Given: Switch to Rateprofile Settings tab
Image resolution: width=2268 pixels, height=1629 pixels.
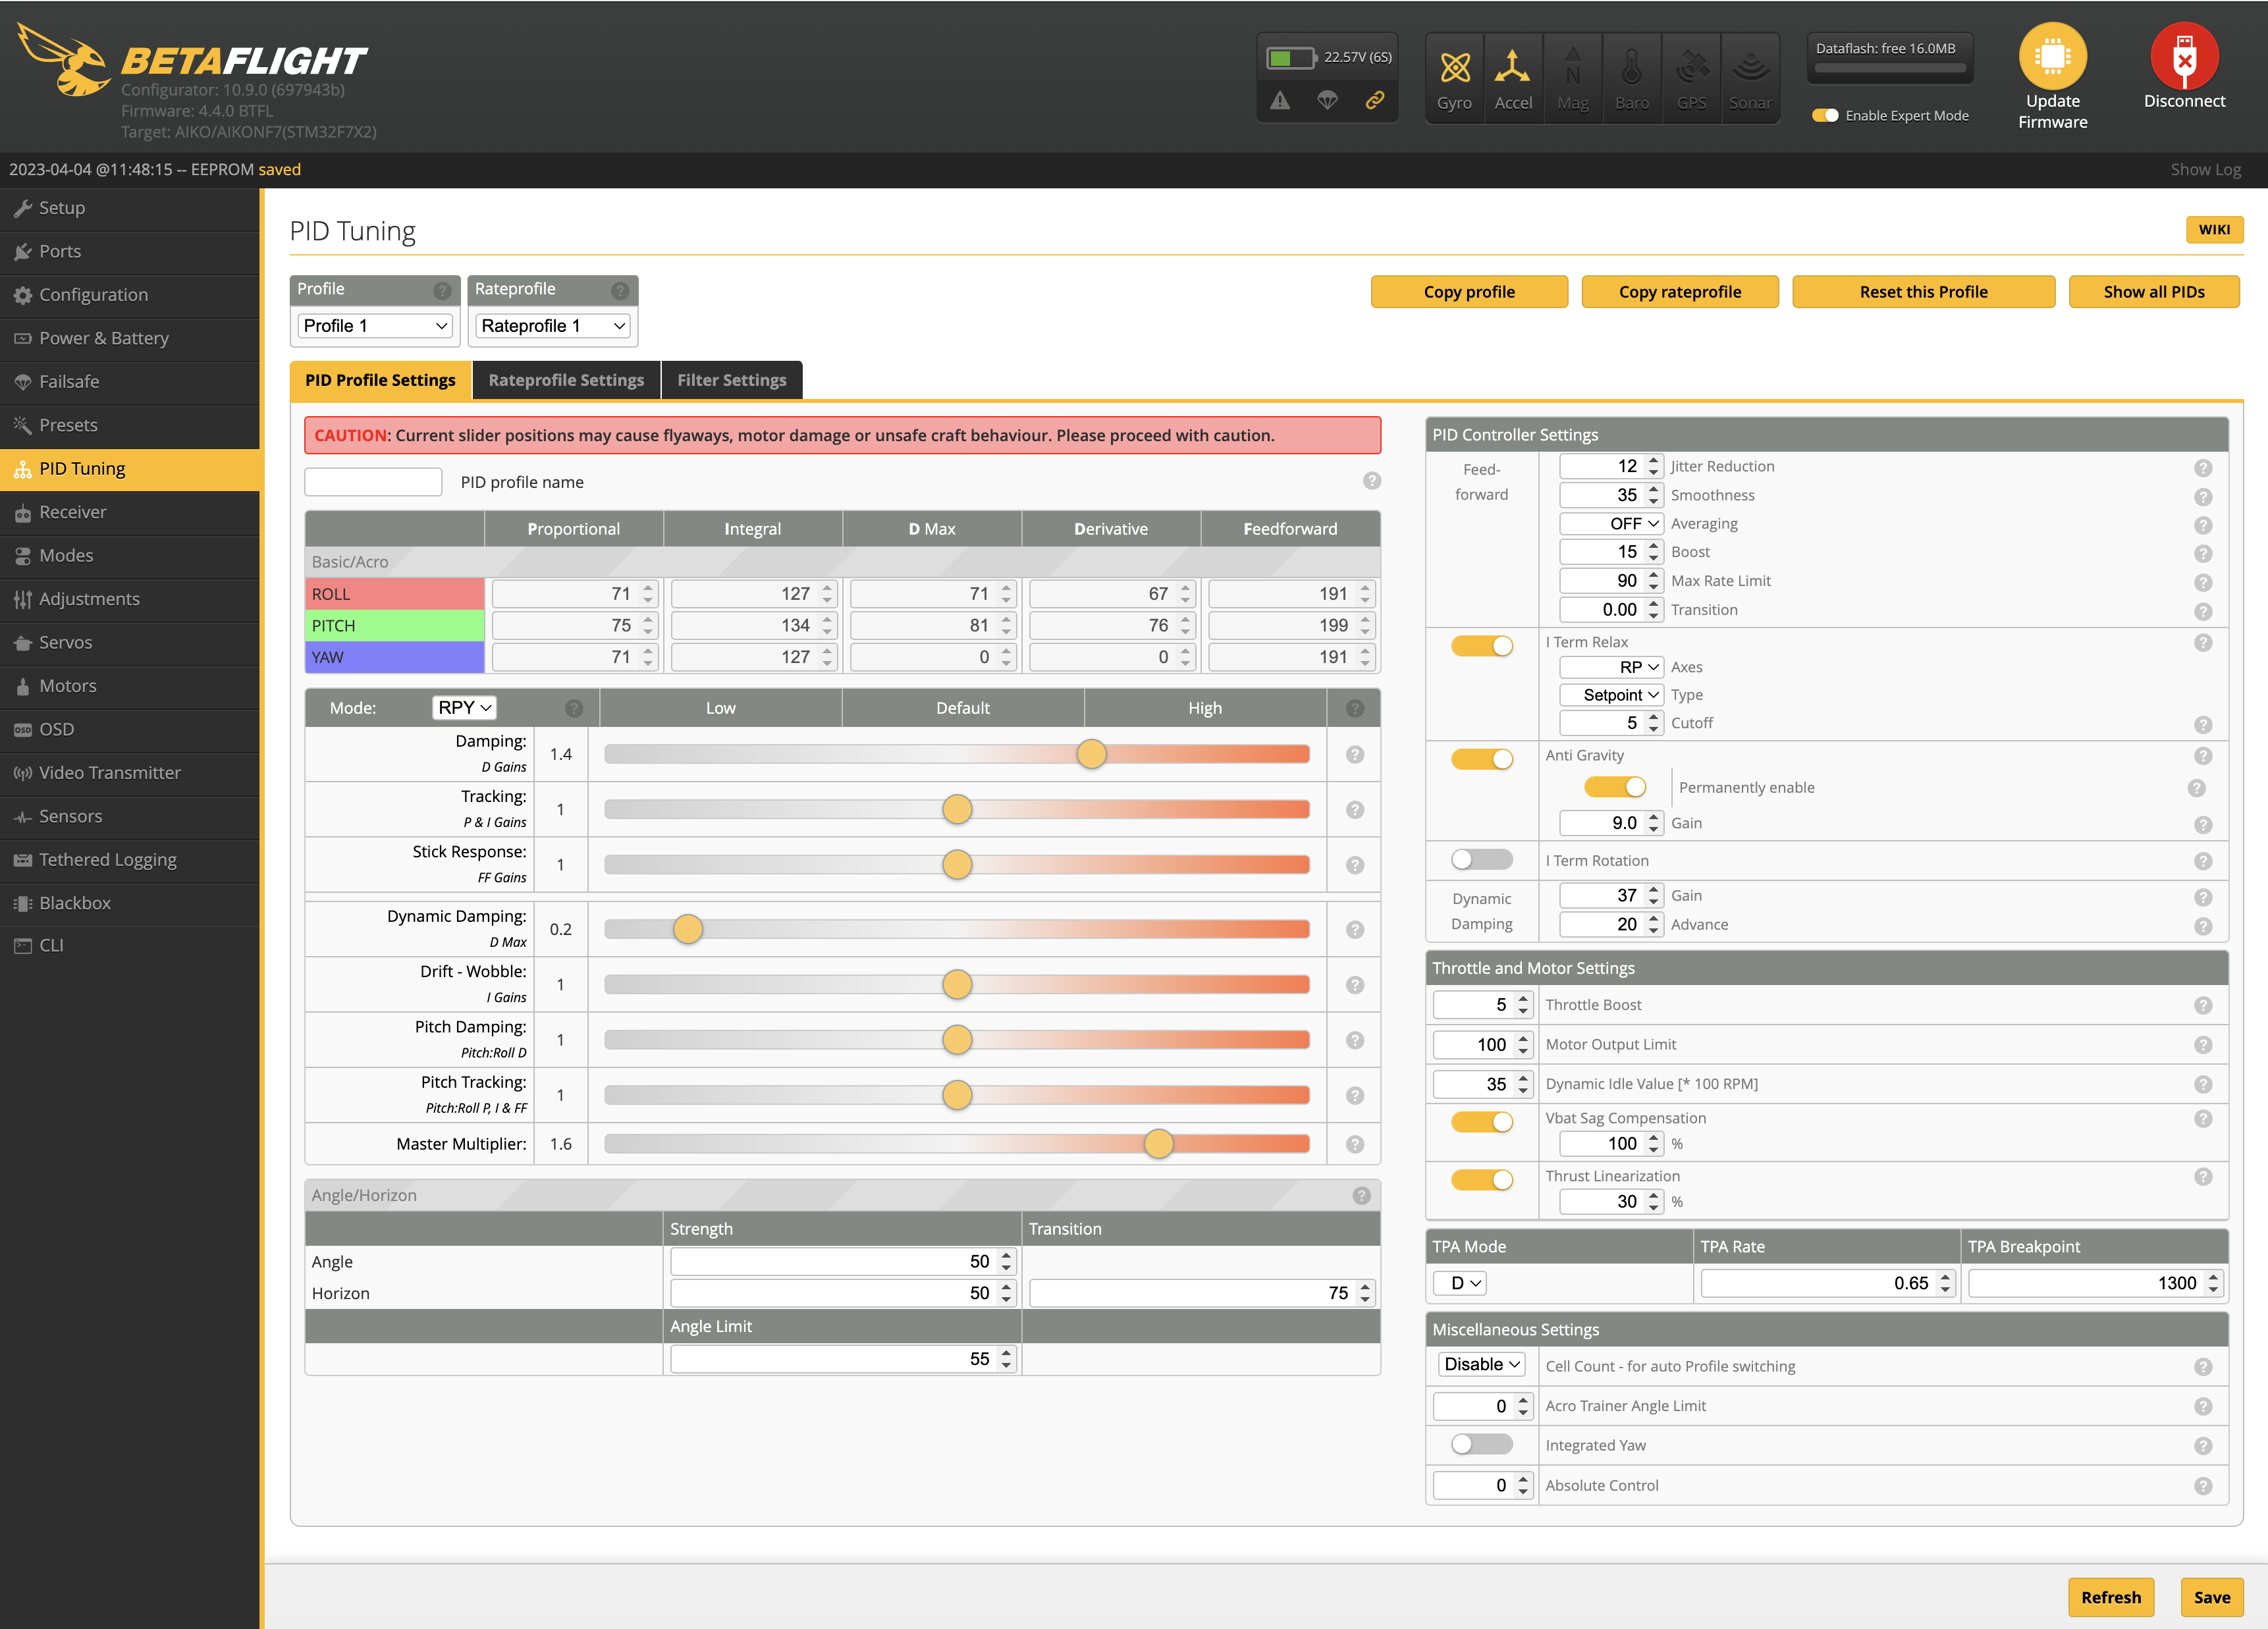Looking at the screenshot, I should coord(566,380).
